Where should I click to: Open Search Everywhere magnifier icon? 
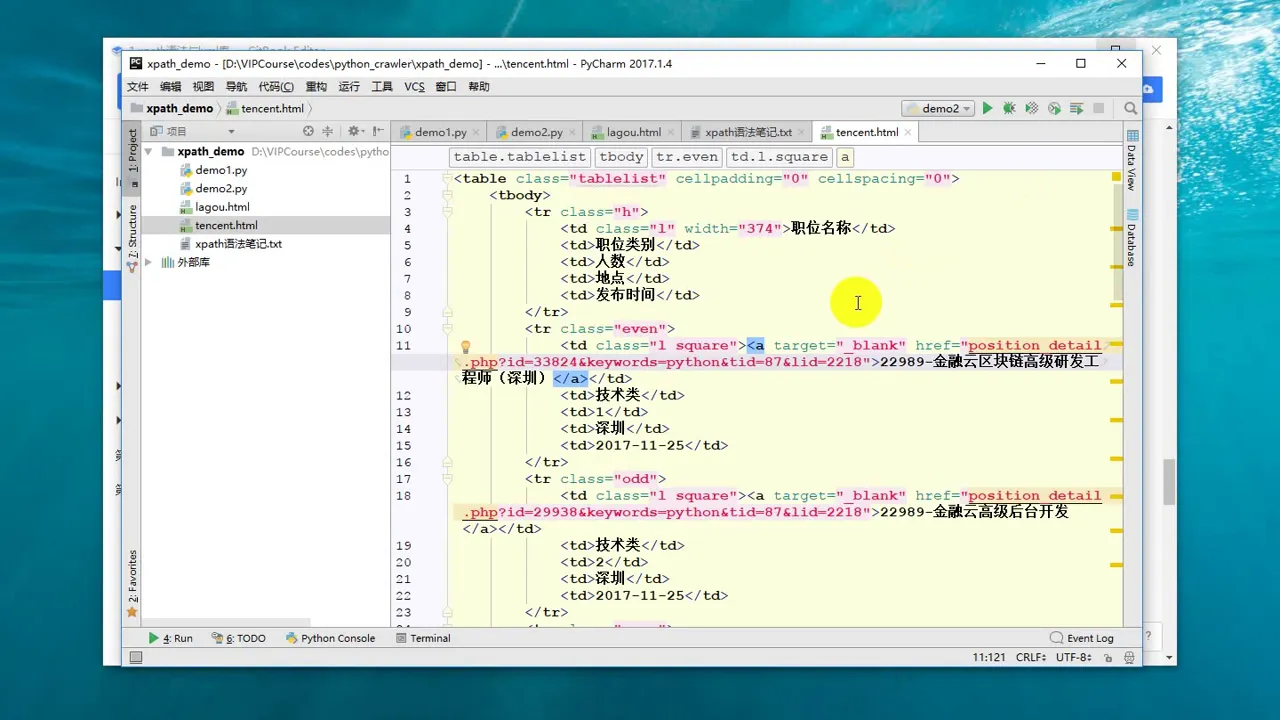(x=1131, y=108)
